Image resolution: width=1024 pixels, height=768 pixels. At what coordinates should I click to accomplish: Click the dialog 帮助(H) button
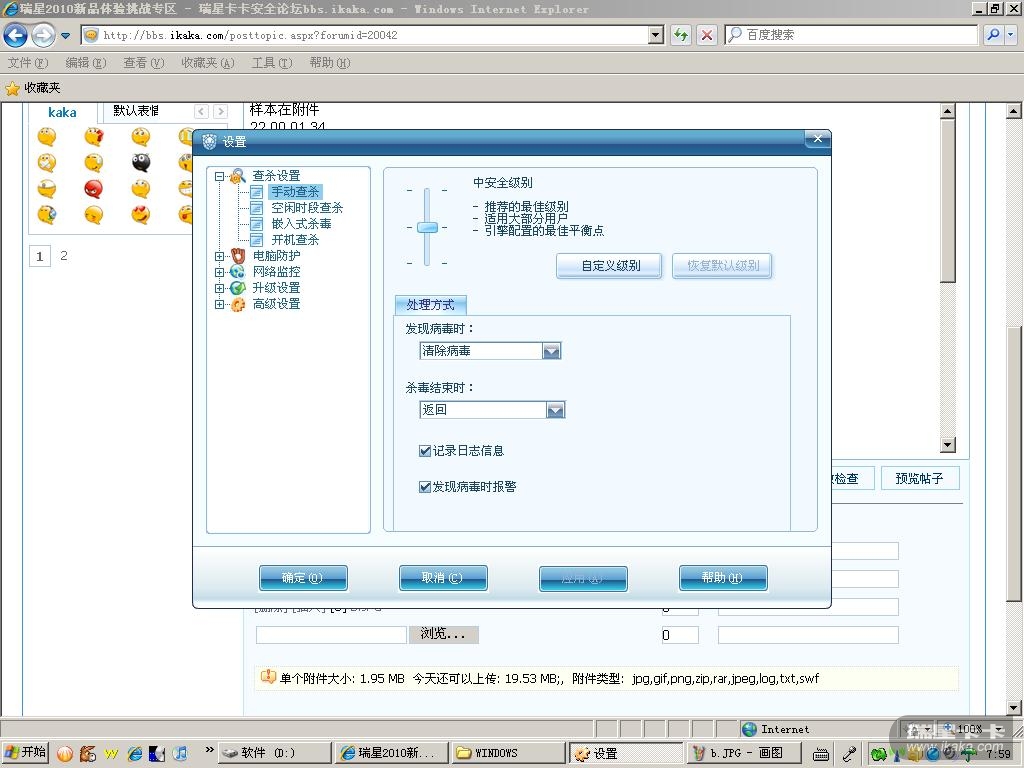pyautogui.click(x=723, y=578)
